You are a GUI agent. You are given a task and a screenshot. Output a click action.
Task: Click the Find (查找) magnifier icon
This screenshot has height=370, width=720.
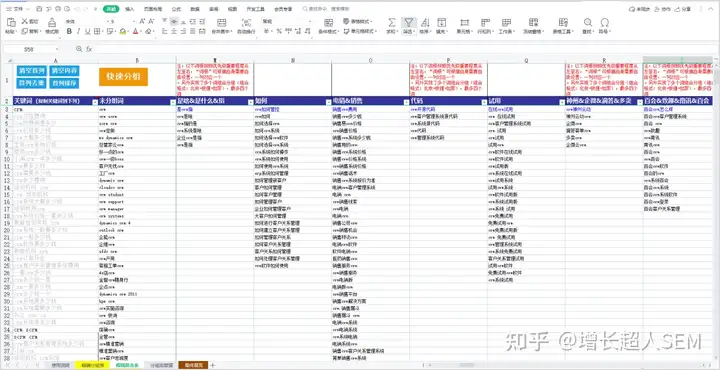coord(587,22)
